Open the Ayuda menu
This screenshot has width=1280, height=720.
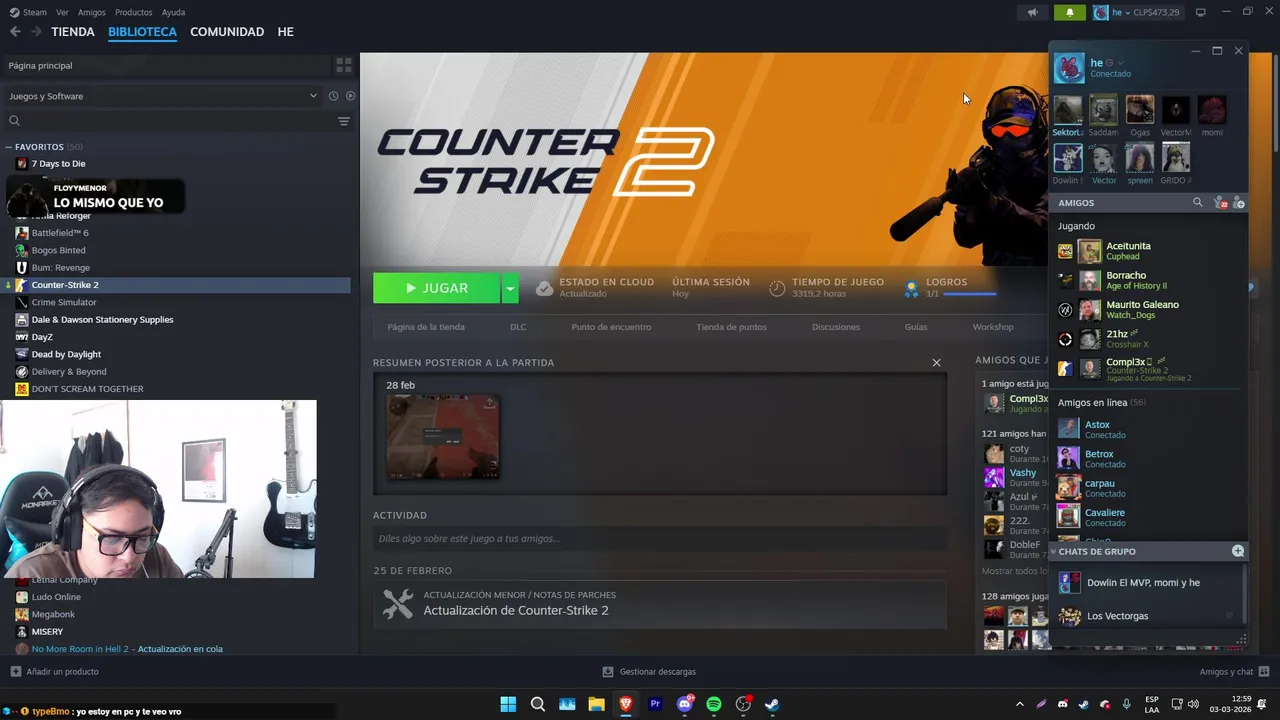(173, 12)
